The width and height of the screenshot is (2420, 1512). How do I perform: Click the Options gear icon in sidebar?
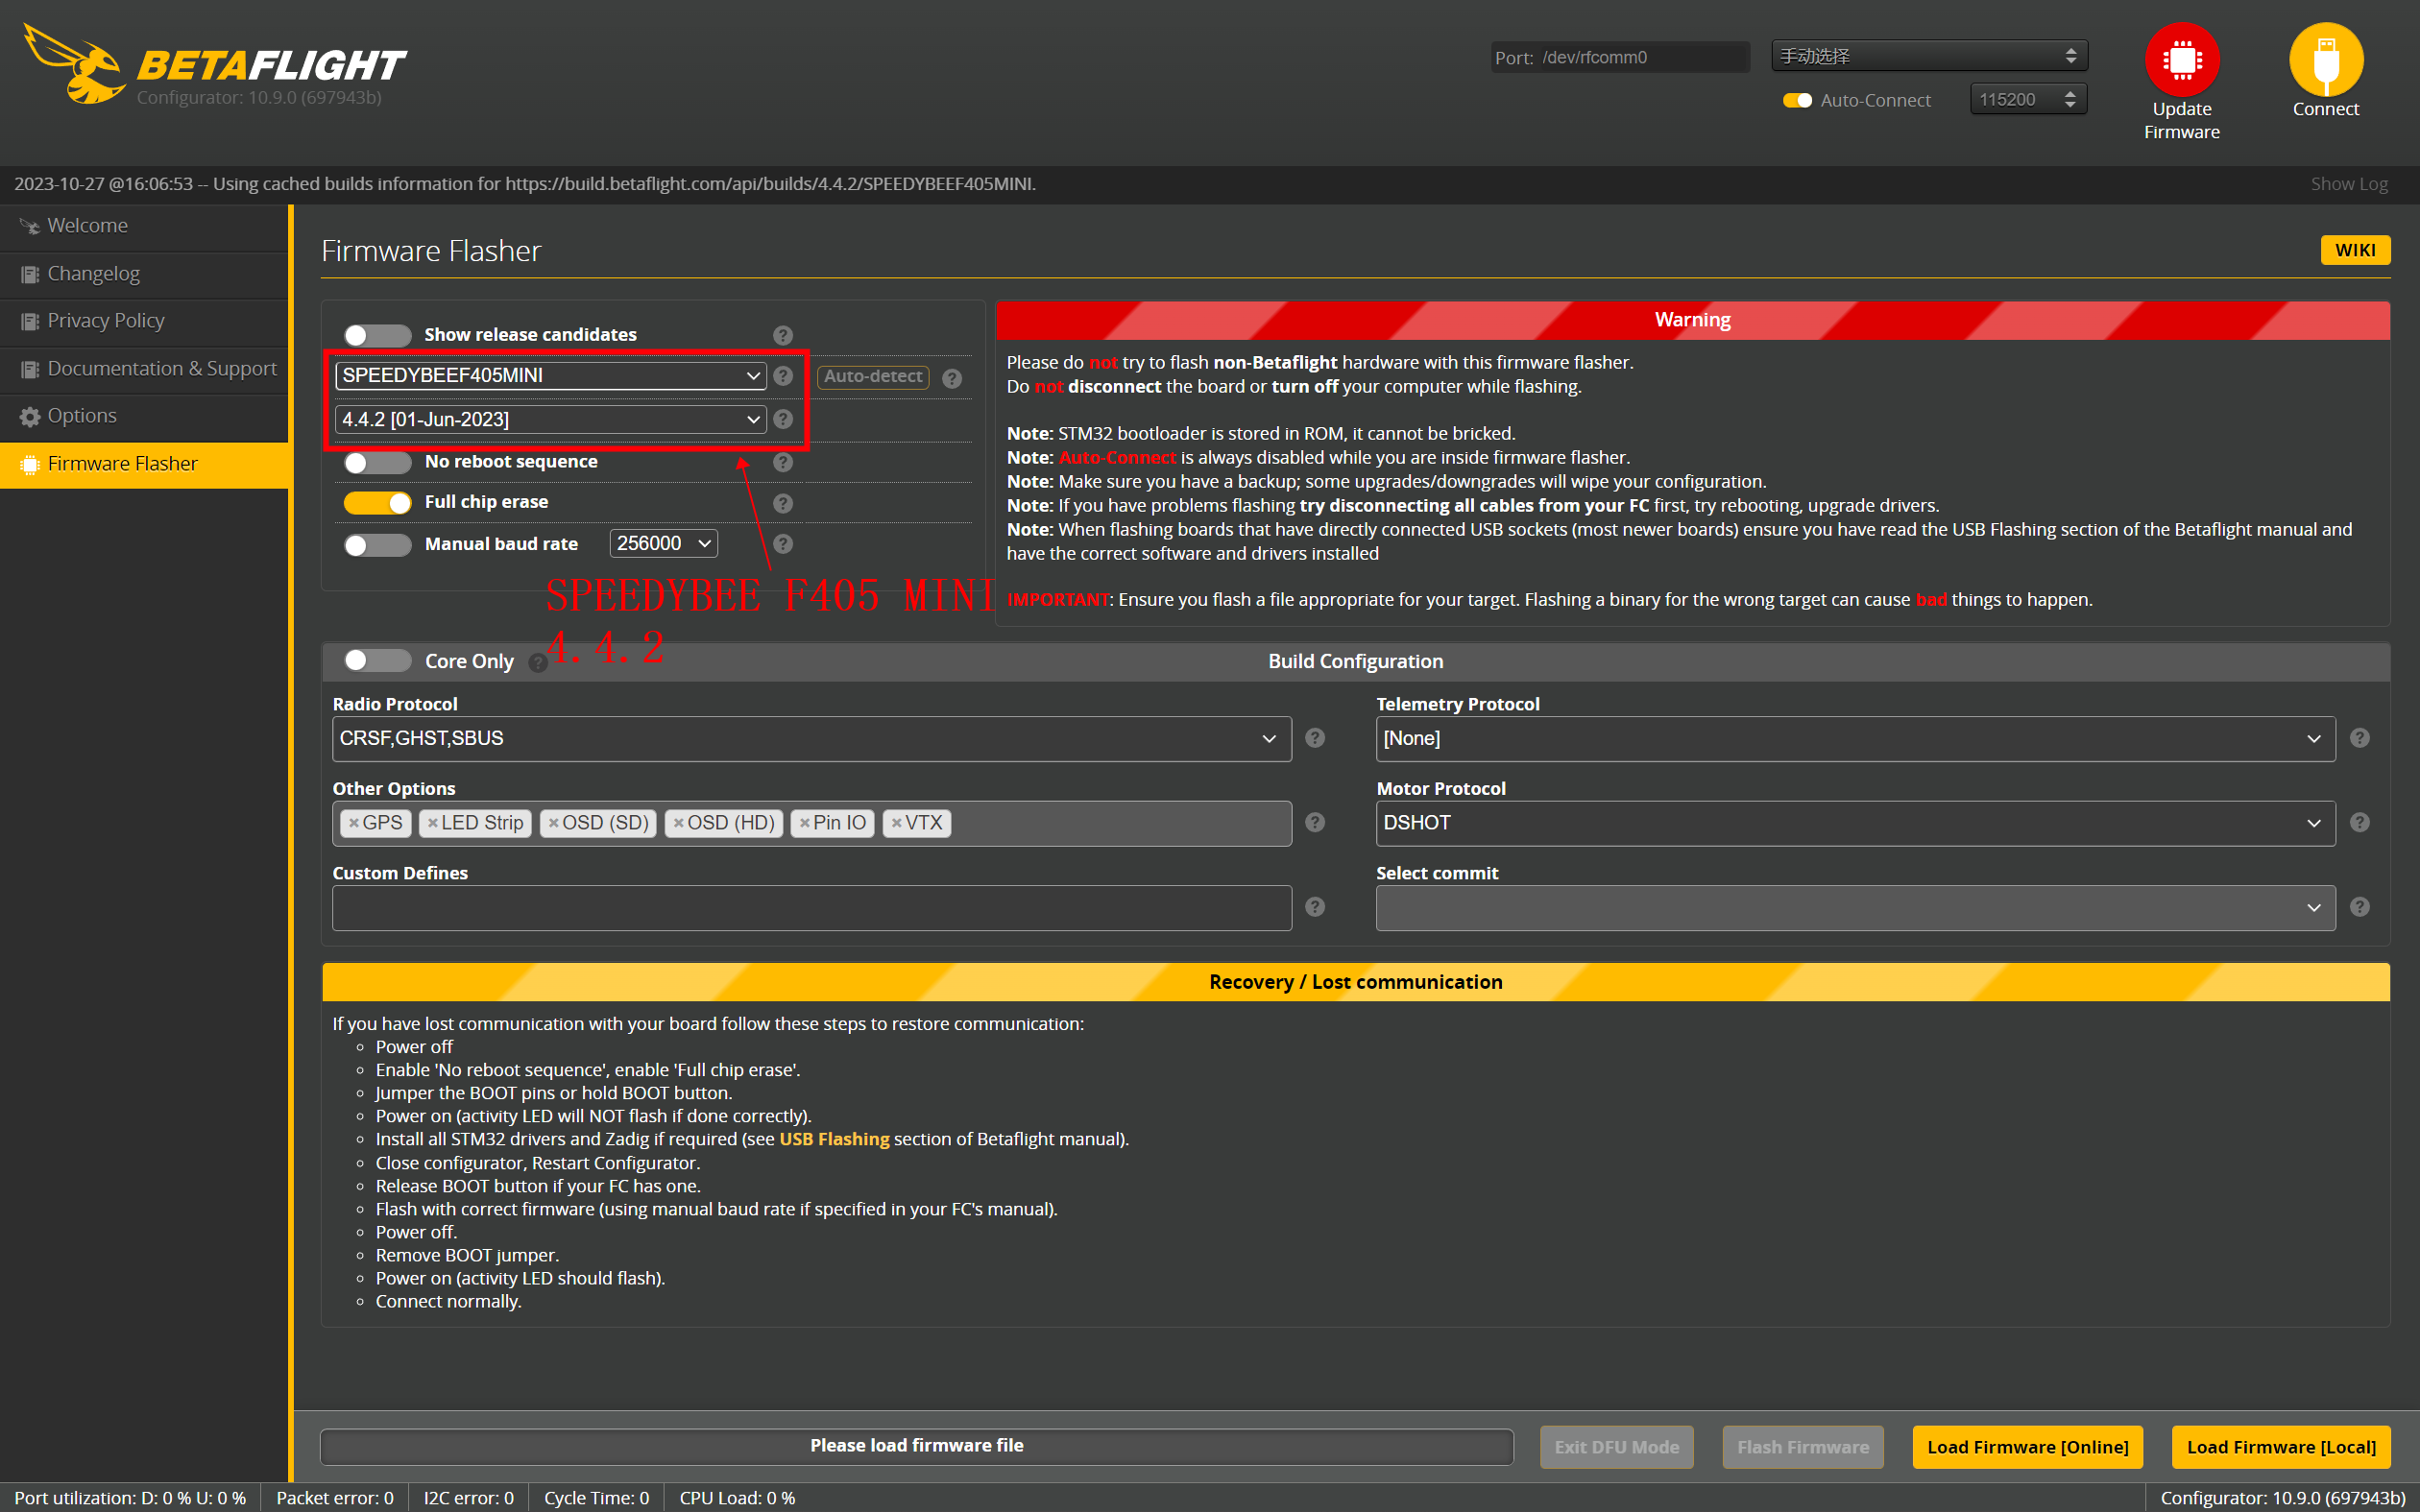[x=30, y=417]
